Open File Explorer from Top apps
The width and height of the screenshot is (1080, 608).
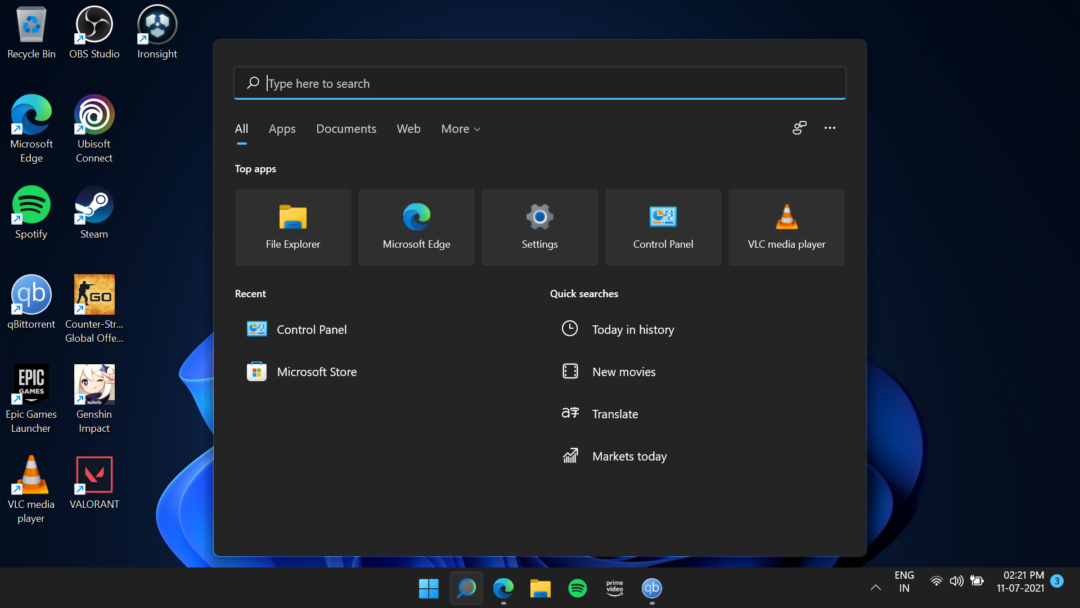tap(293, 227)
